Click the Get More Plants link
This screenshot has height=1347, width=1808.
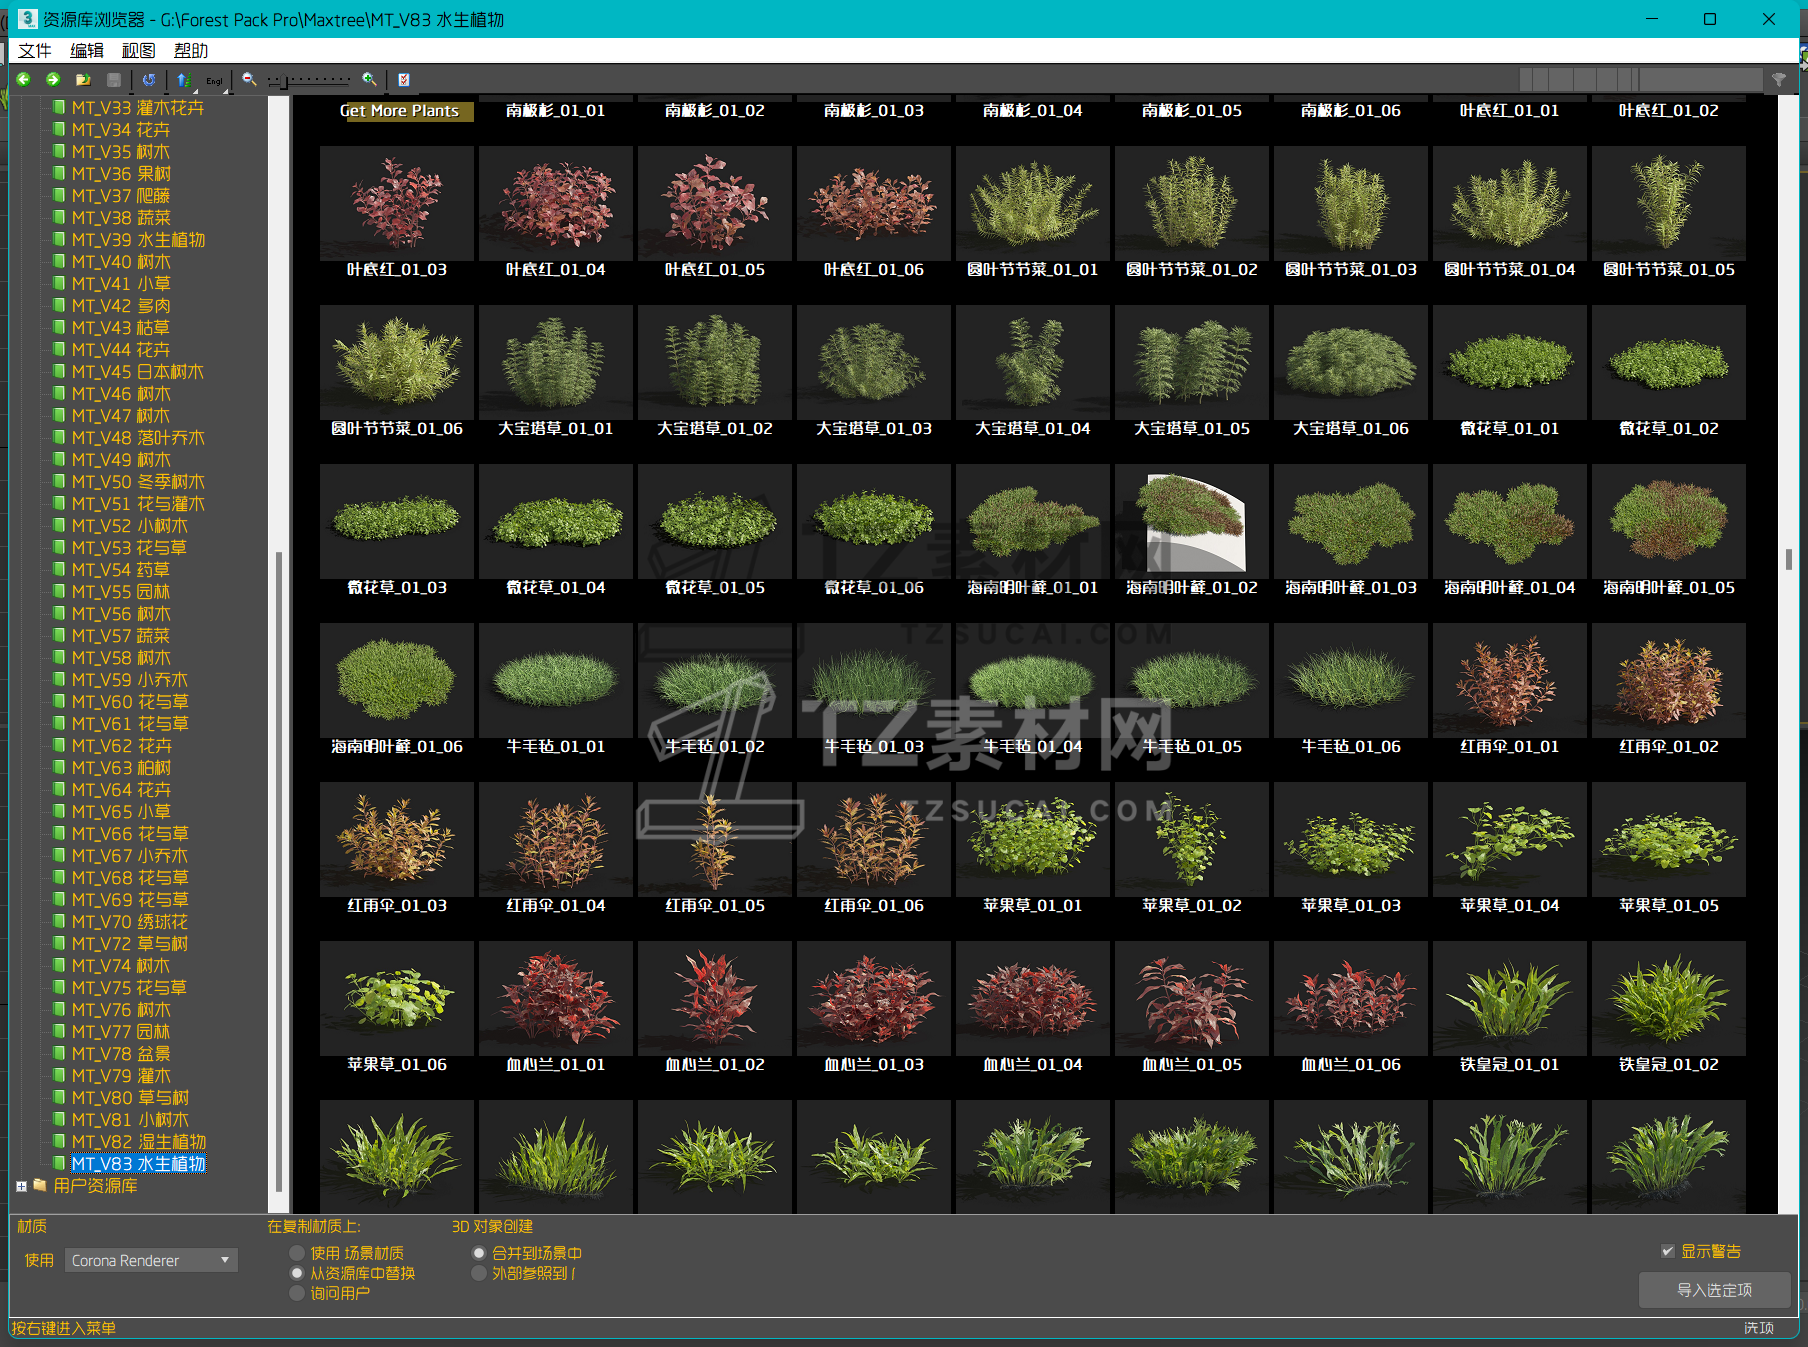pyautogui.click(x=399, y=111)
